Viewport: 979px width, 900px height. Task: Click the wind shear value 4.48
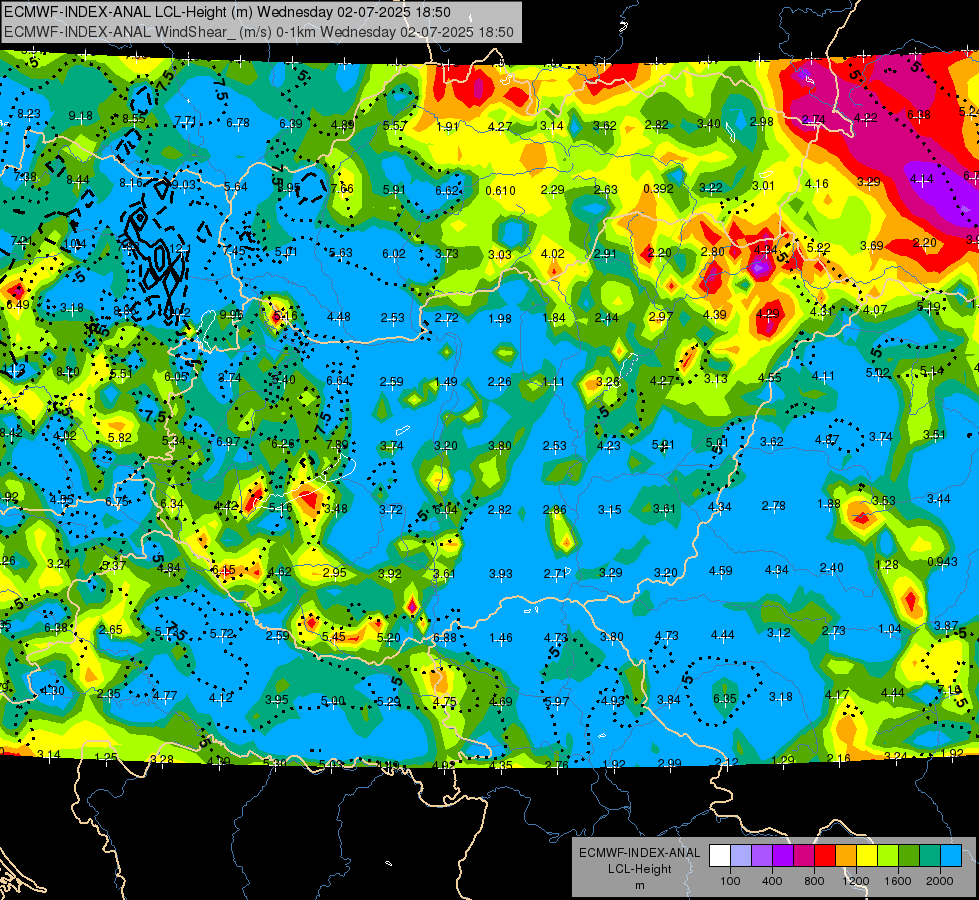pyautogui.click(x=338, y=317)
